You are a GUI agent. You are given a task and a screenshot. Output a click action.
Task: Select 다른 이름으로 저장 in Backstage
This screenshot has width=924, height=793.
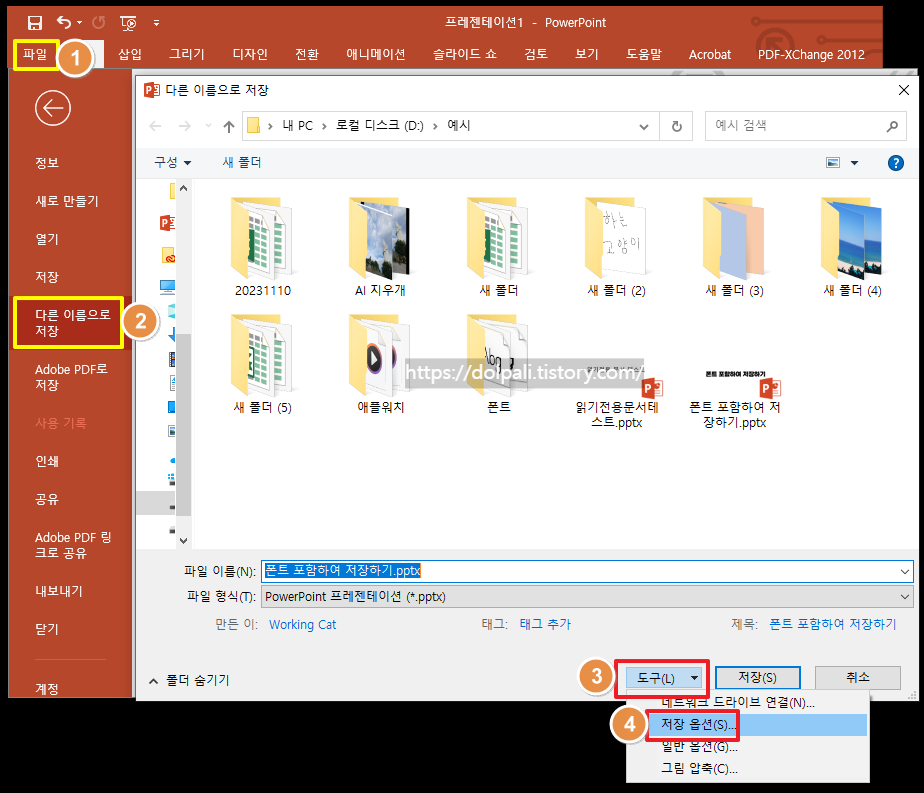[x=69, y=323]
